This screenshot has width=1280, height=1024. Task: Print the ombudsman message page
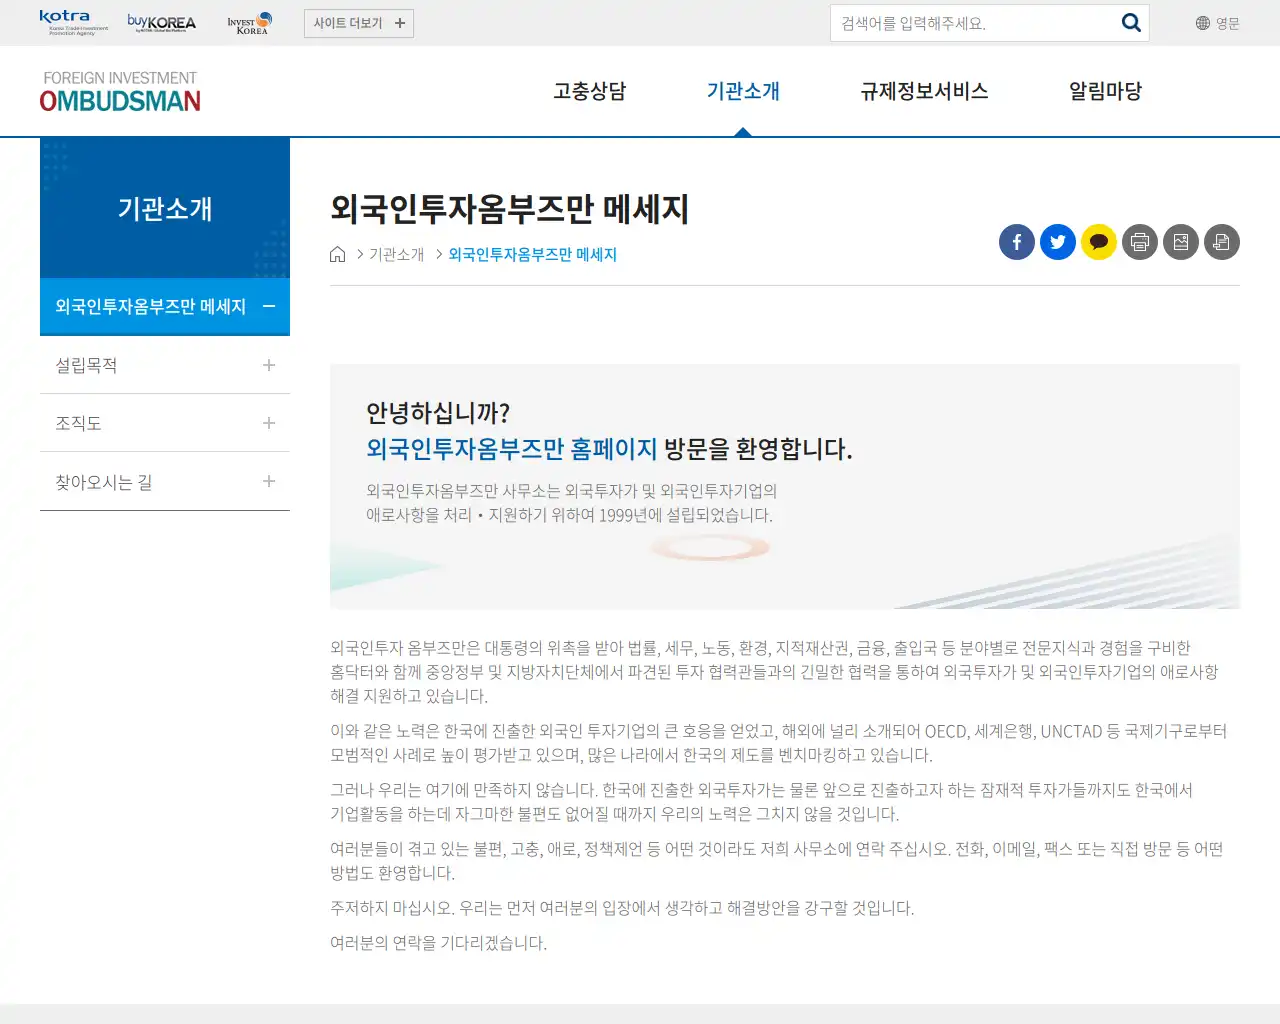pyautogui.click(x=1139, y=242)
